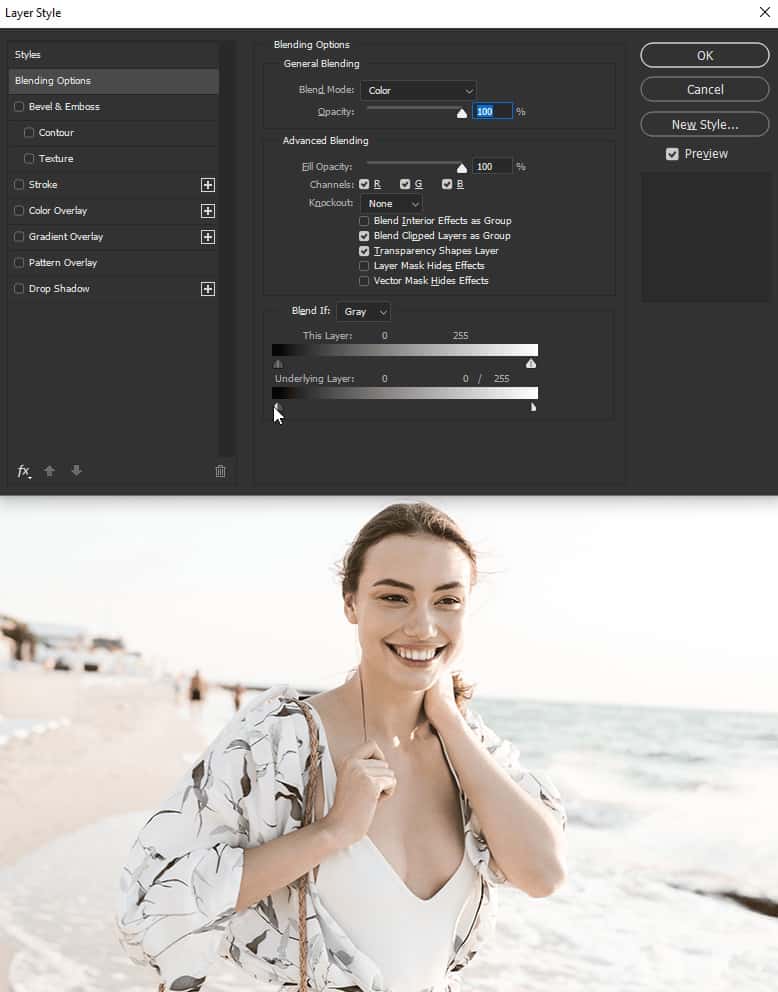This screenshot has height=992, width=778.
Task: Click the delete effect trash icon
Action: tap(221, 471)
